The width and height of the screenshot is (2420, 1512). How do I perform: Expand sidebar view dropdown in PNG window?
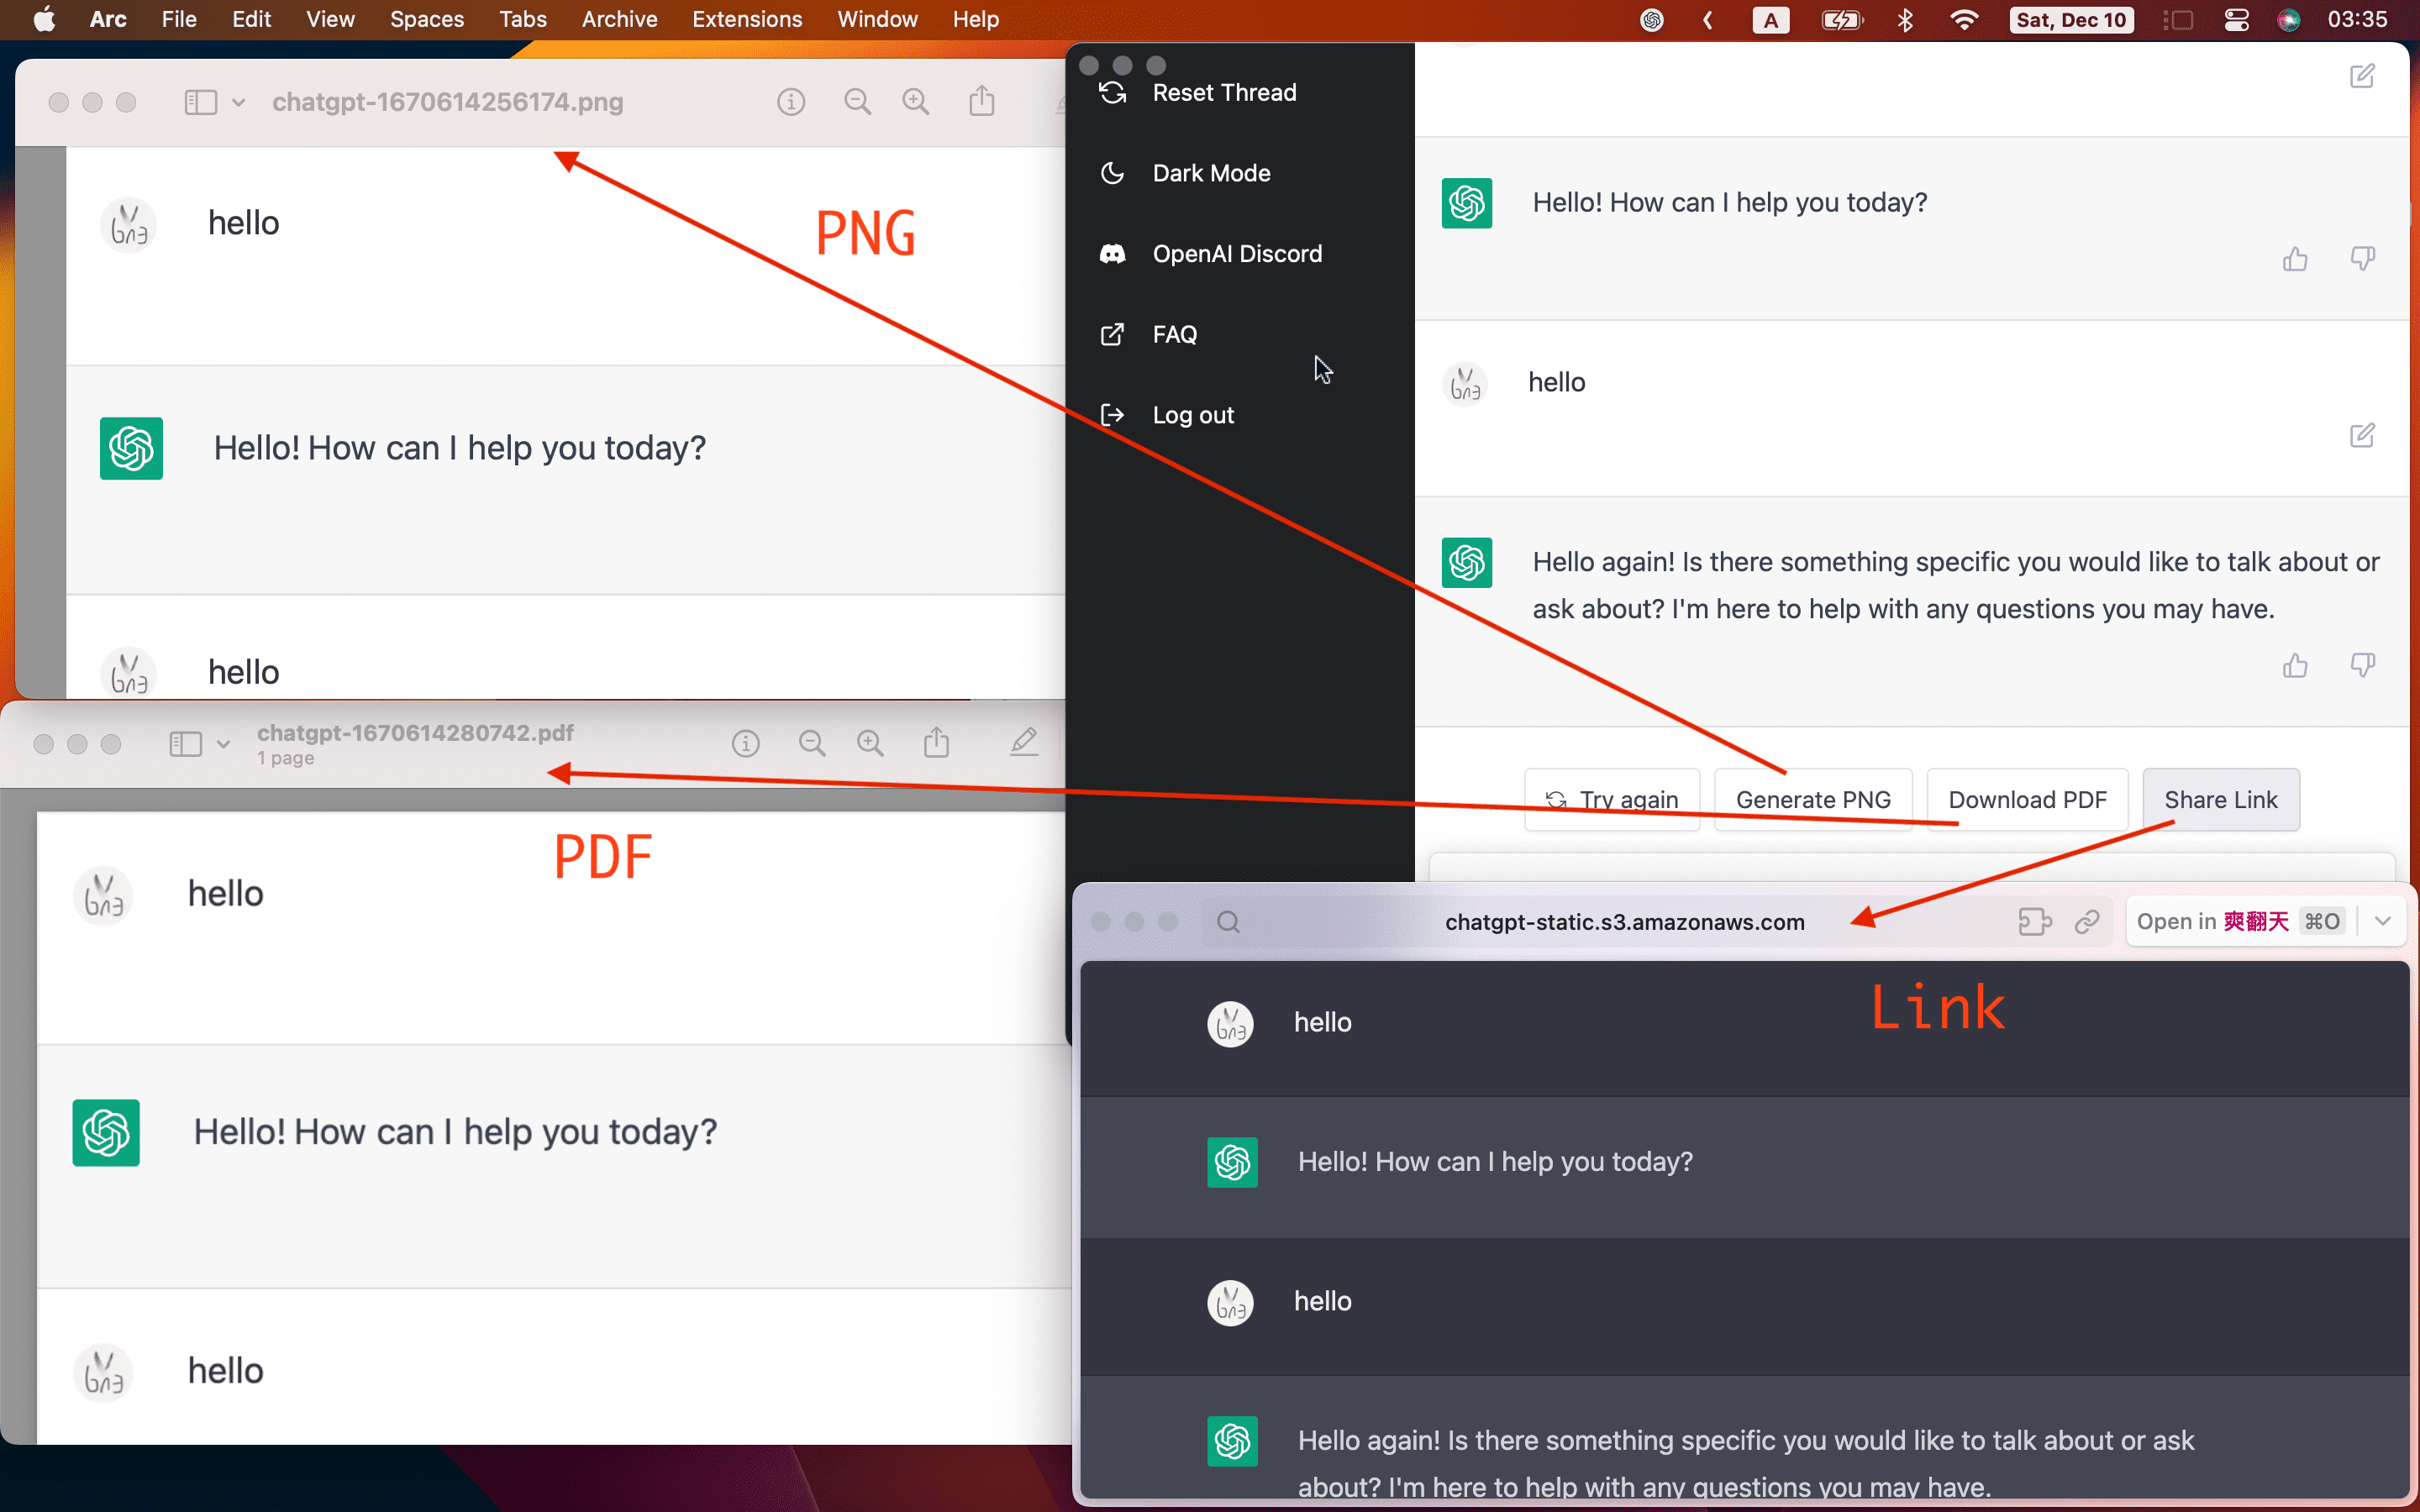[238, 102]
